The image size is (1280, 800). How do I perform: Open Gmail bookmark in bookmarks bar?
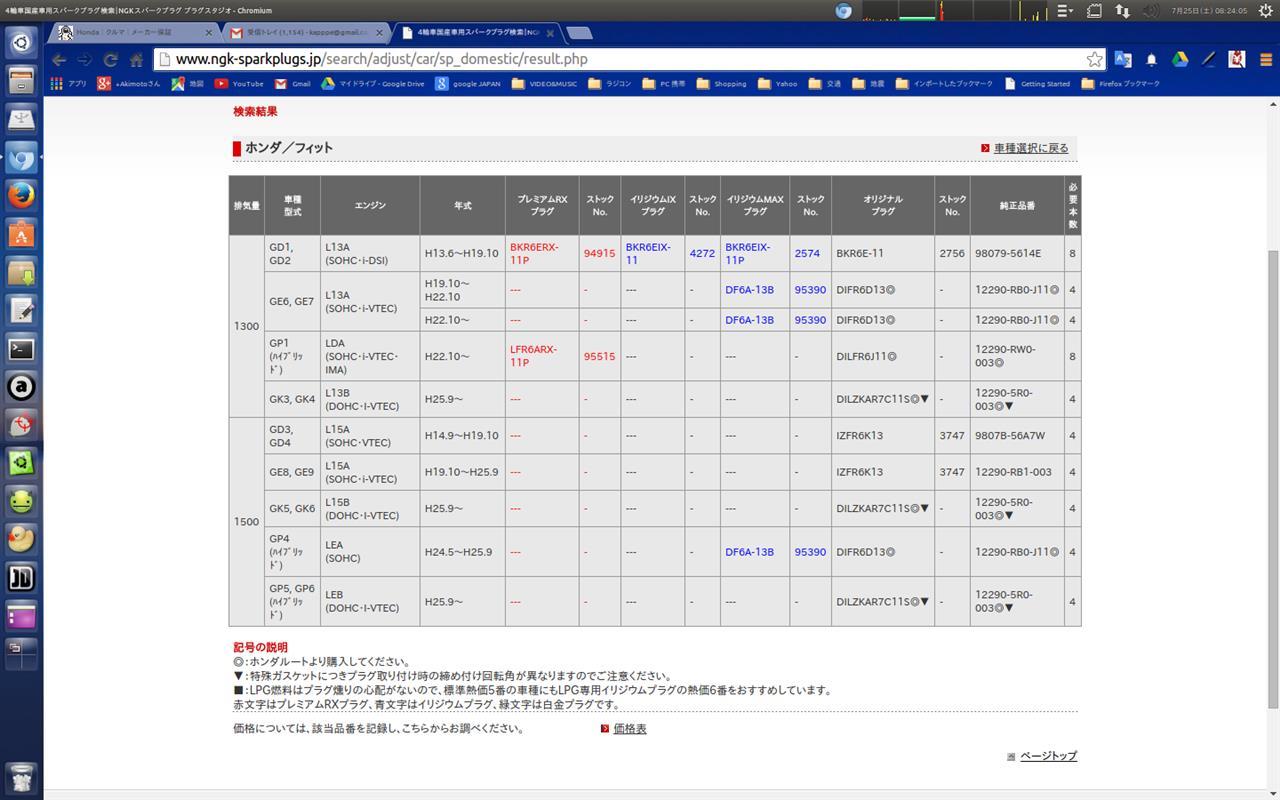pyautogui.click(x=293, y=84)
